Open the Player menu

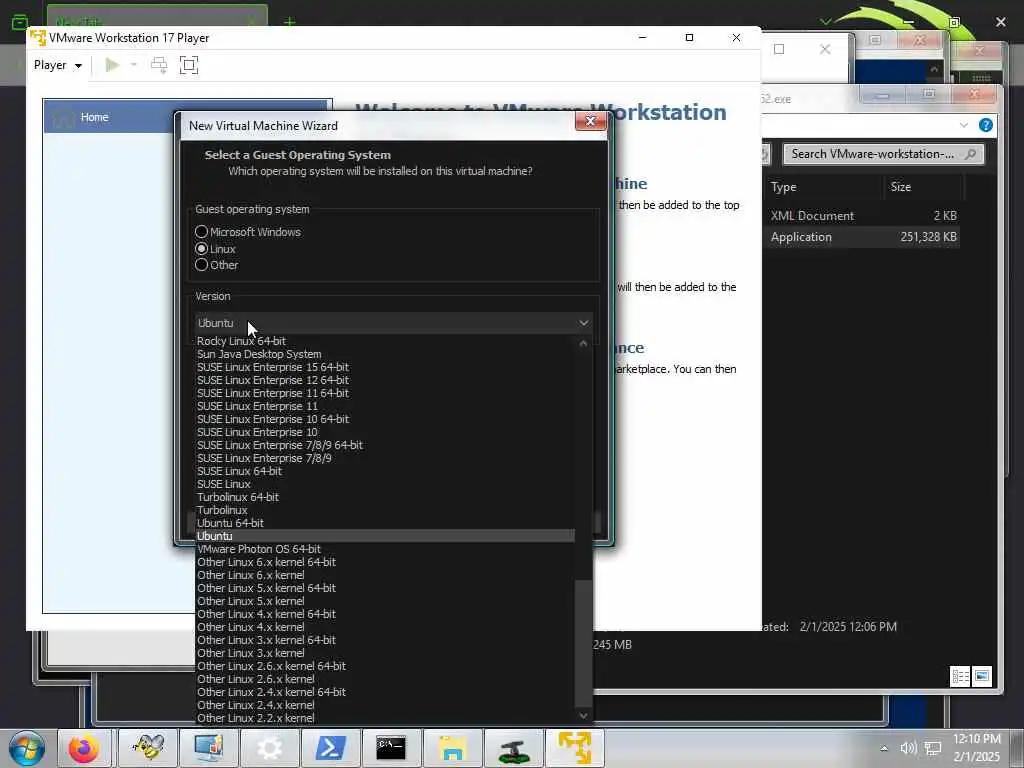click(57, 65)
